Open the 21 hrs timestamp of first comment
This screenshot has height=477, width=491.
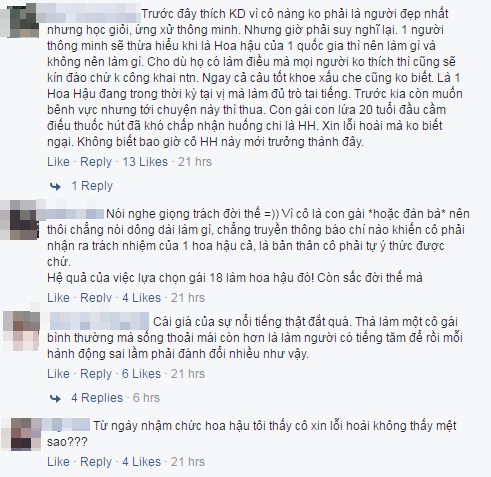tap(195, 162)
